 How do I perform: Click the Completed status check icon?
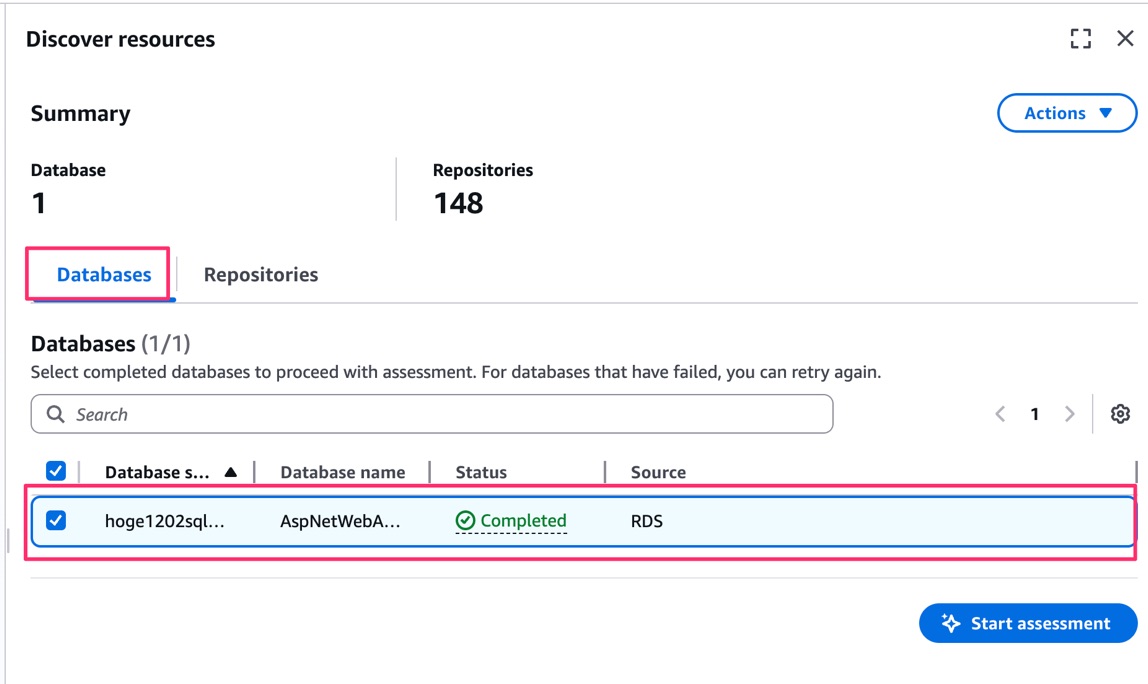465,521
